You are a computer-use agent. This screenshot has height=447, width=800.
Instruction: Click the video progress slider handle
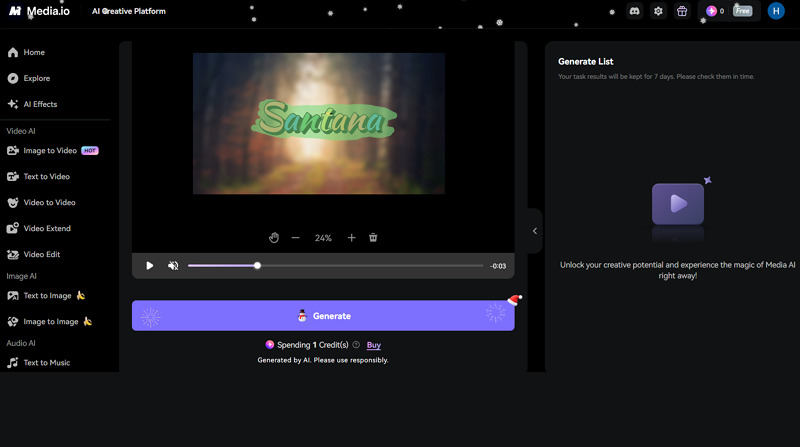click(x=258, y=266)
